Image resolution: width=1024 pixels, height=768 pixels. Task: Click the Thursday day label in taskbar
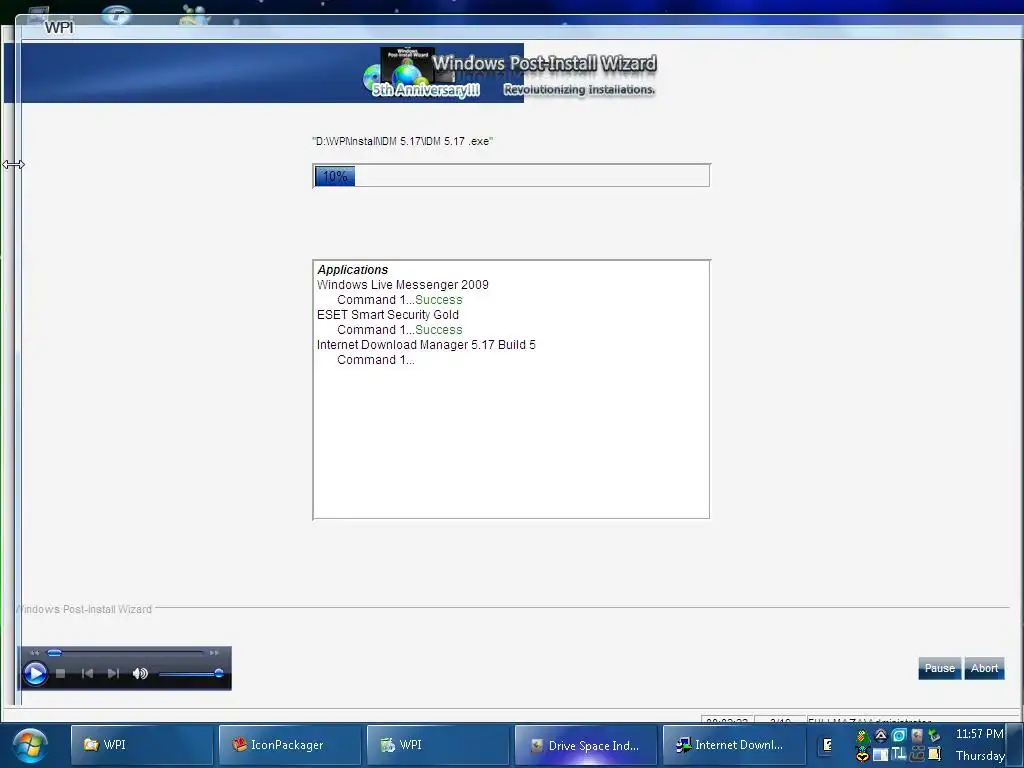[x=980, y=756]
